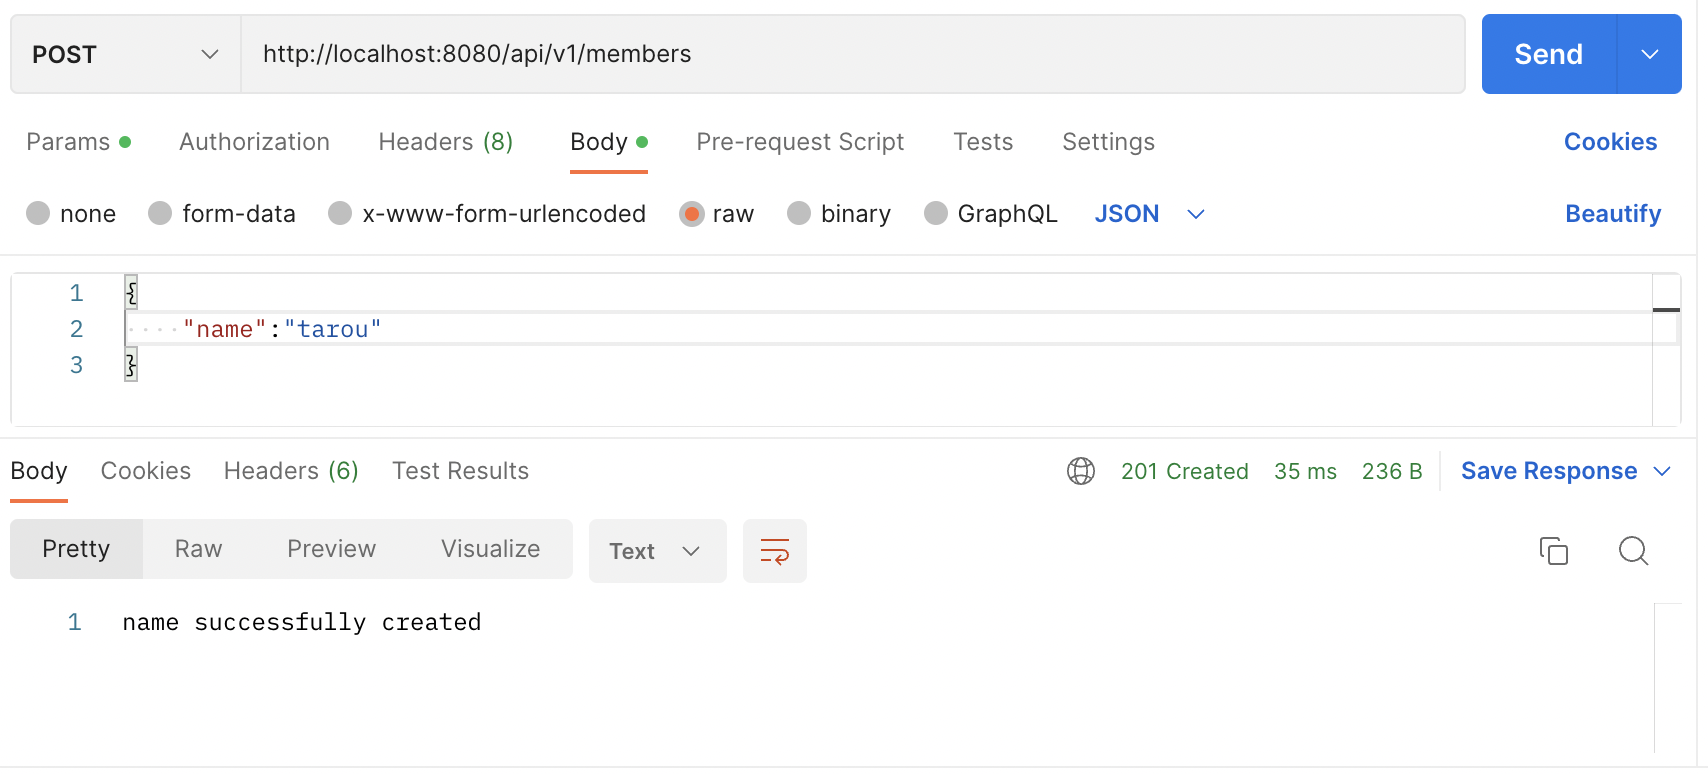Switch to the Authorization tab
The height and width of the screenshot is (774, 1708).
[254, 142]
